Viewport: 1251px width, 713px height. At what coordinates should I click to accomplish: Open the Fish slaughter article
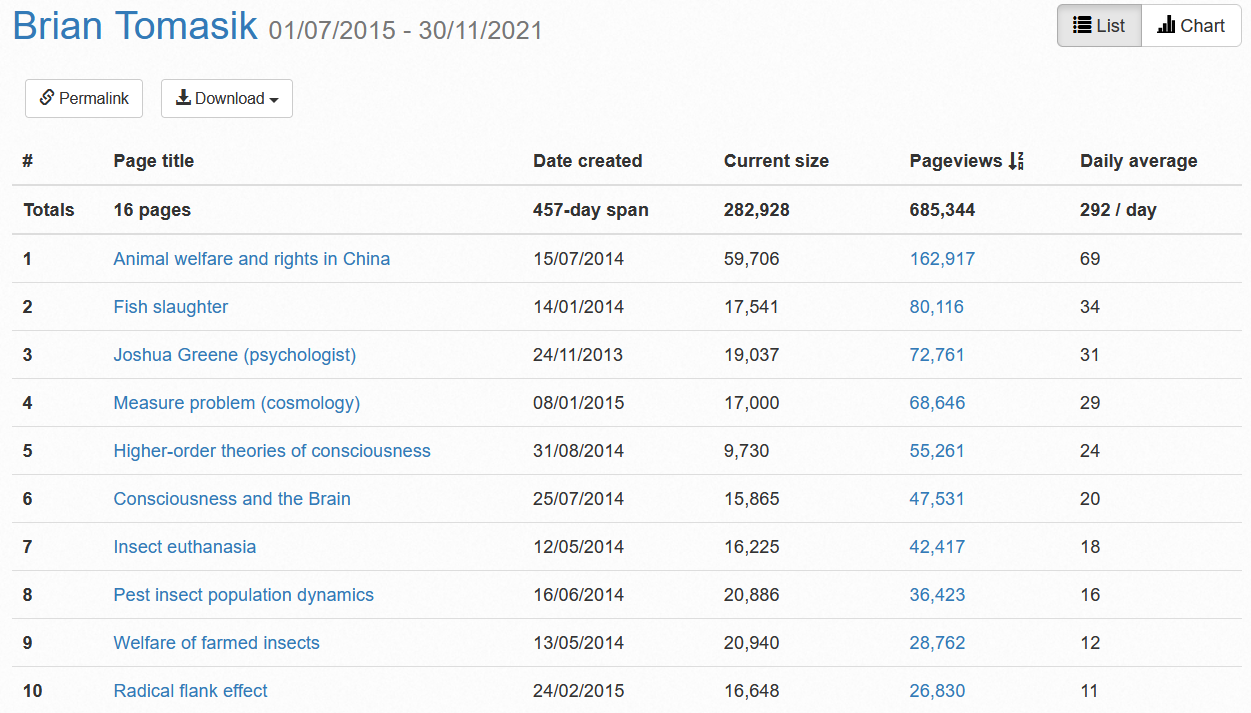coord(170,307)
